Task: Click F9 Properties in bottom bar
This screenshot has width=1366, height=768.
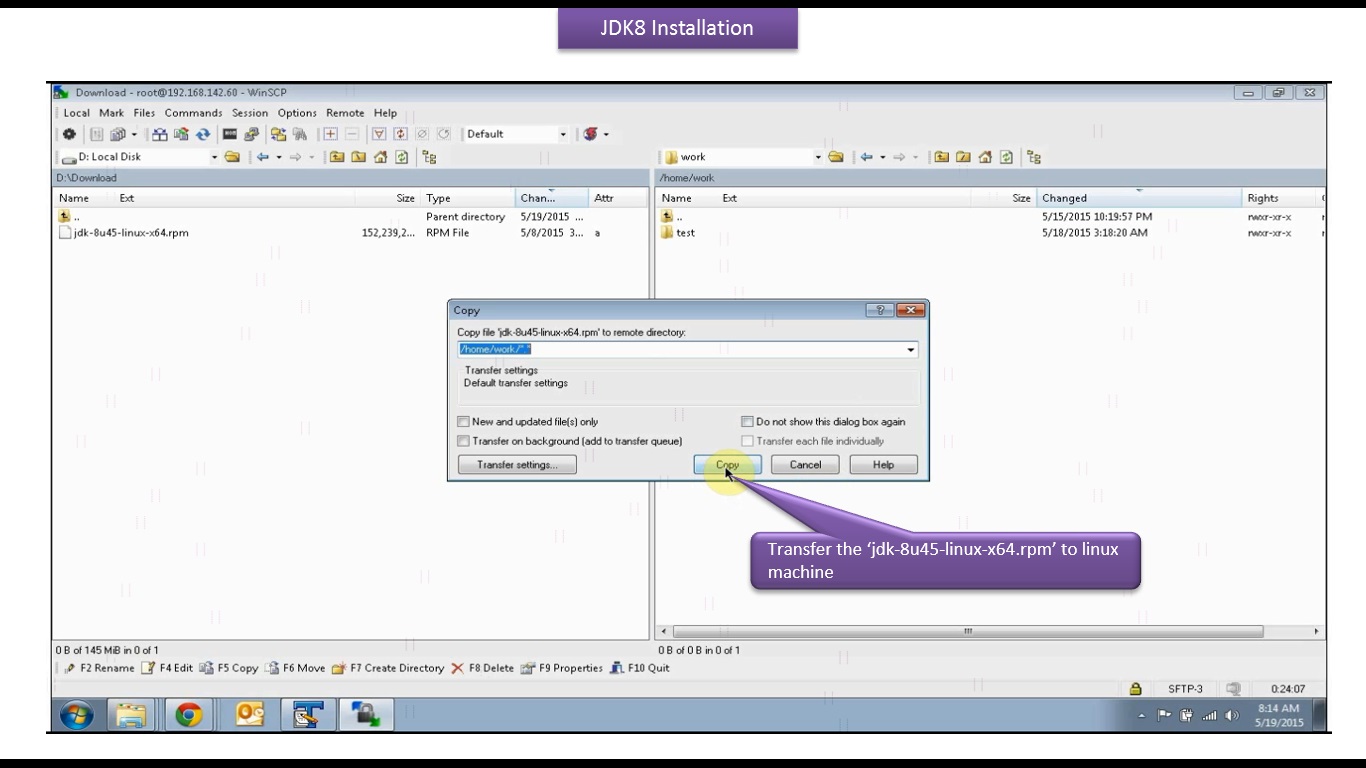Action: (x=562, y=668)
